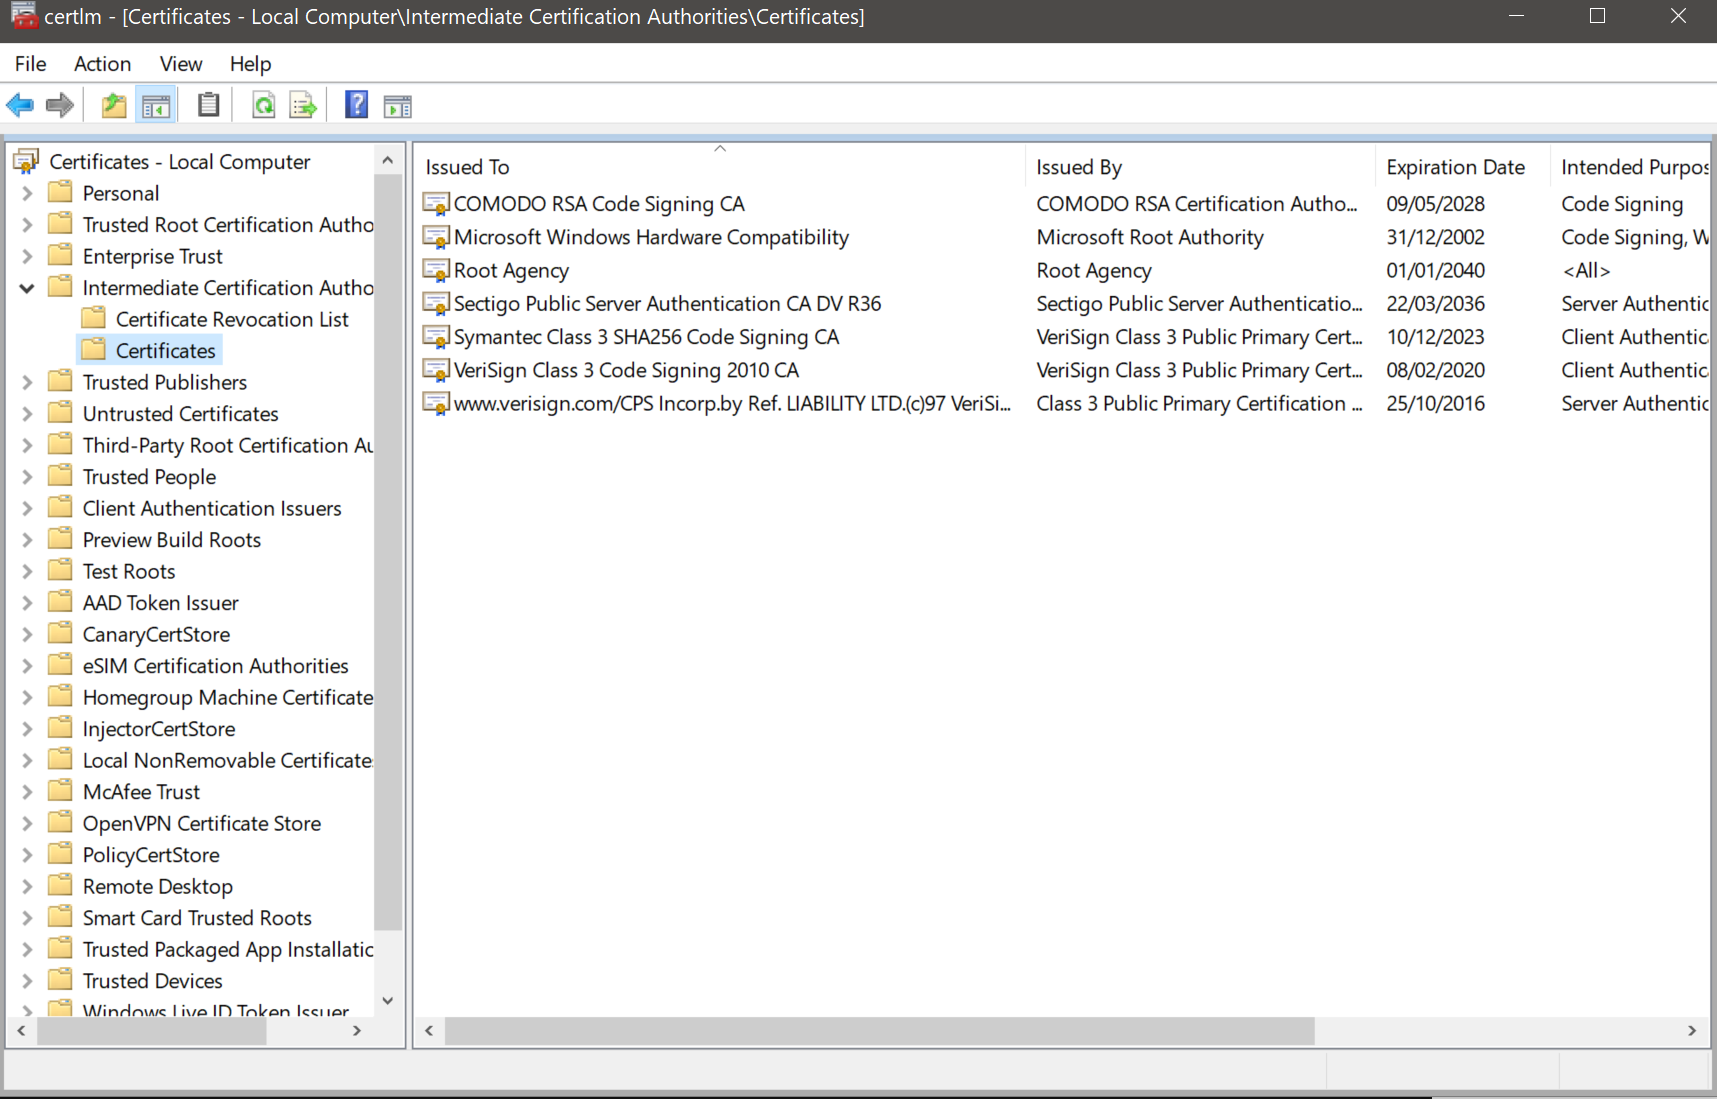Click the Certificate Revocation List folder icon
The width and height of the screenshot is (1717, 1099).
[94, 318]
